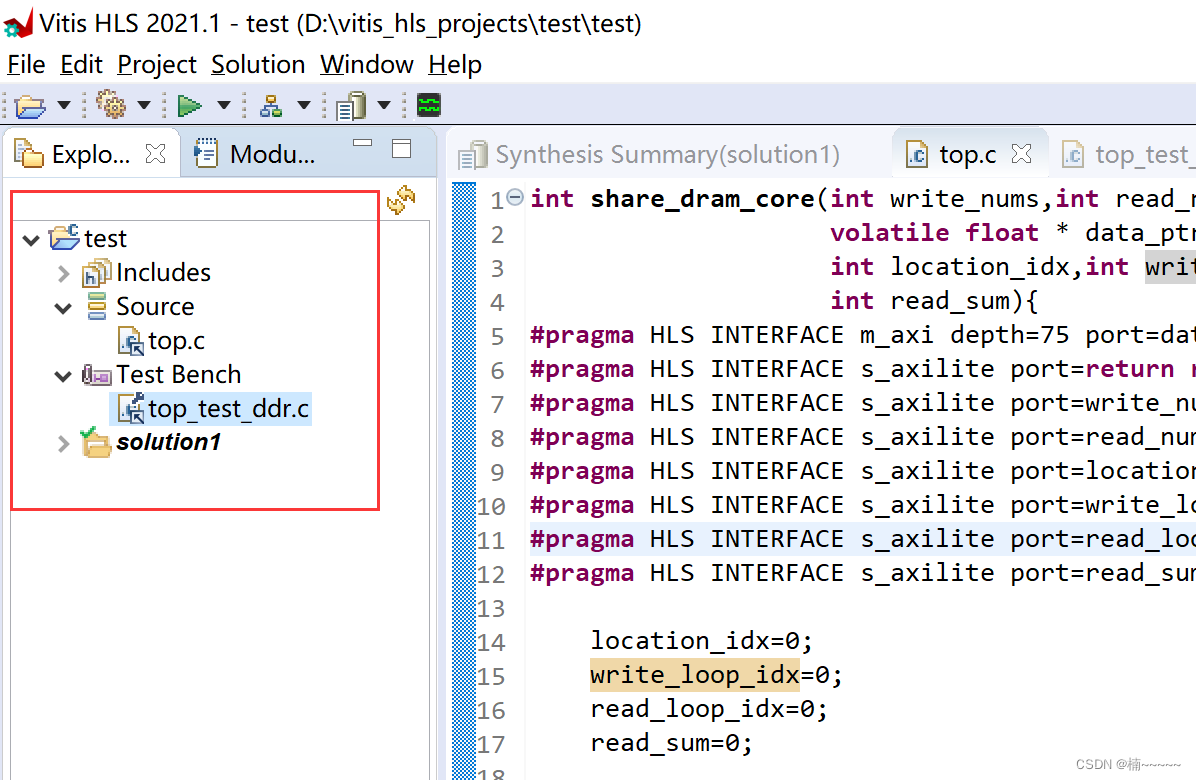Collapse the Test Bench folder

pyautogui.click(x=63, y=376)
